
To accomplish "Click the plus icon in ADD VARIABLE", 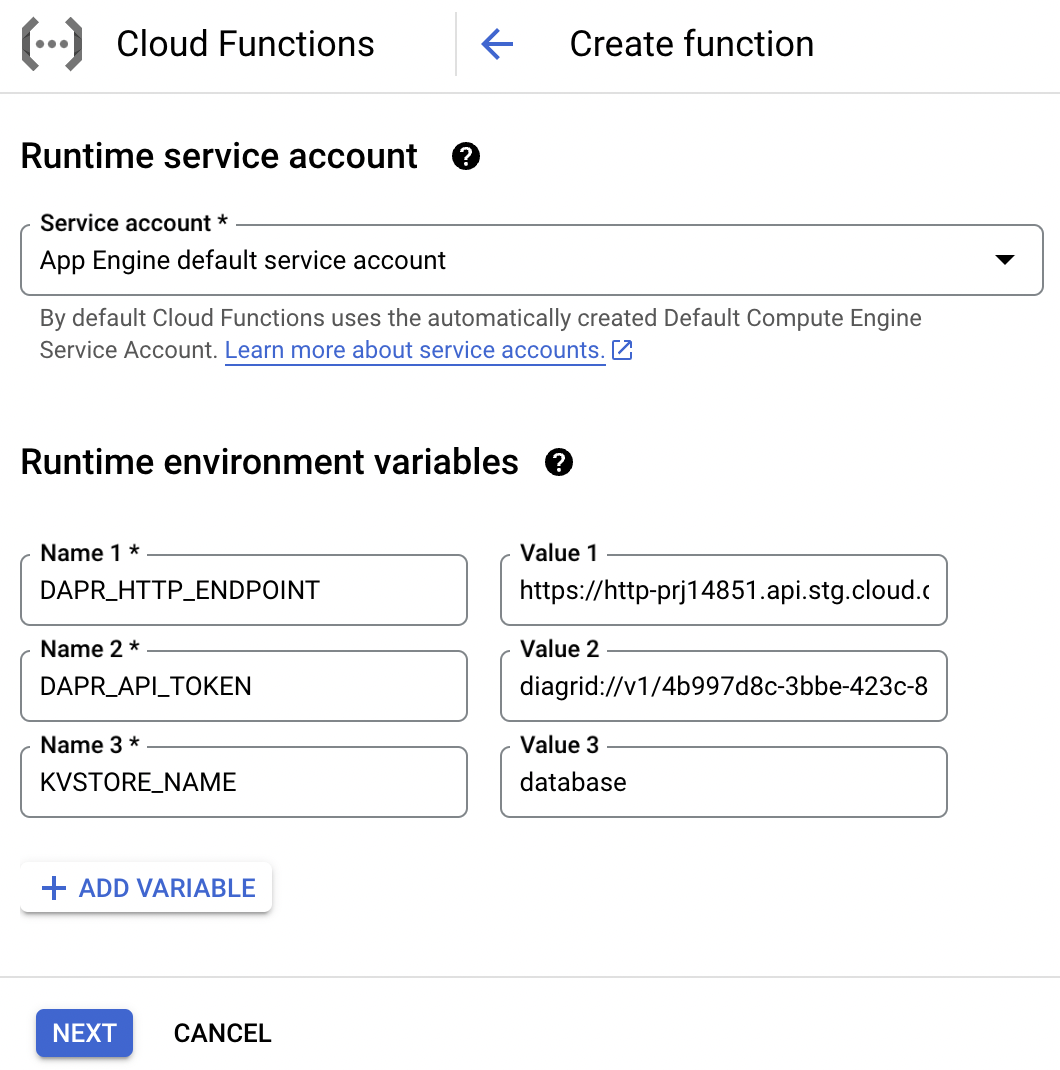I will click(54, 888).
